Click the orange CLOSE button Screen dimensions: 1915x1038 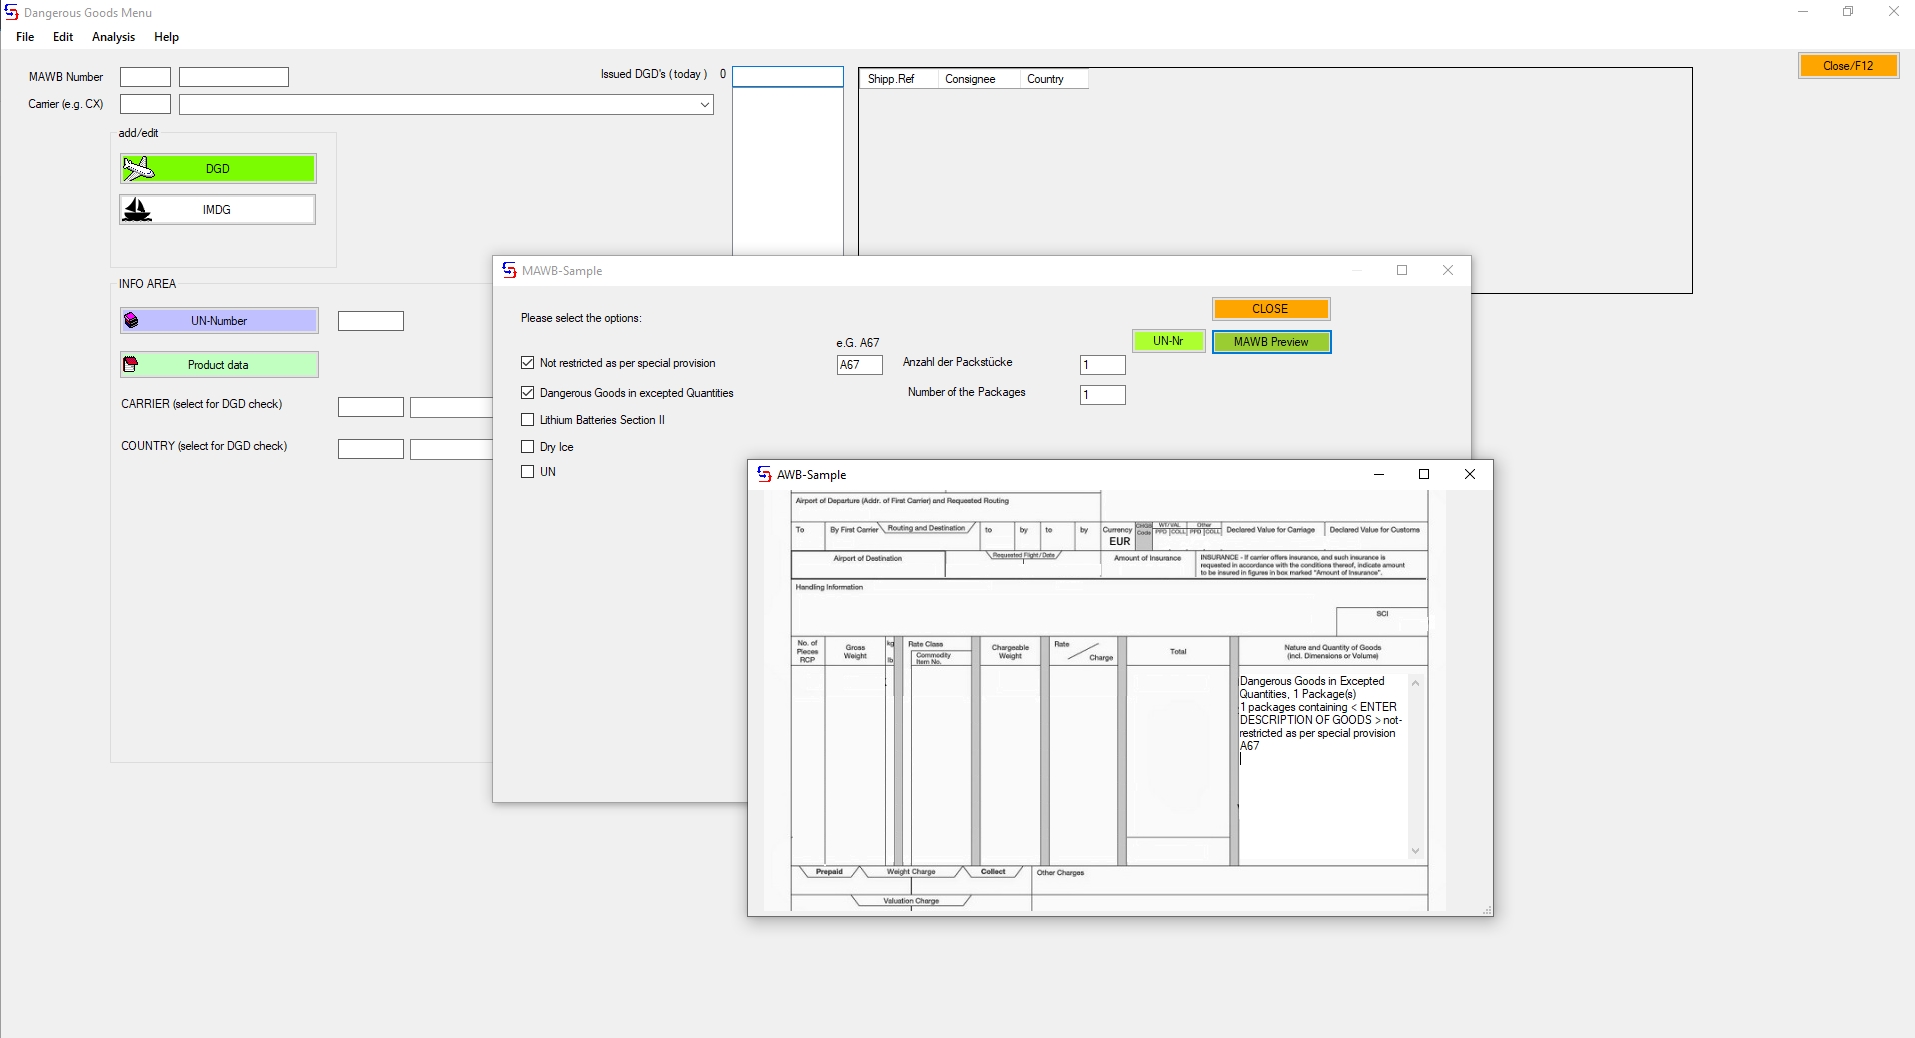1270,309
